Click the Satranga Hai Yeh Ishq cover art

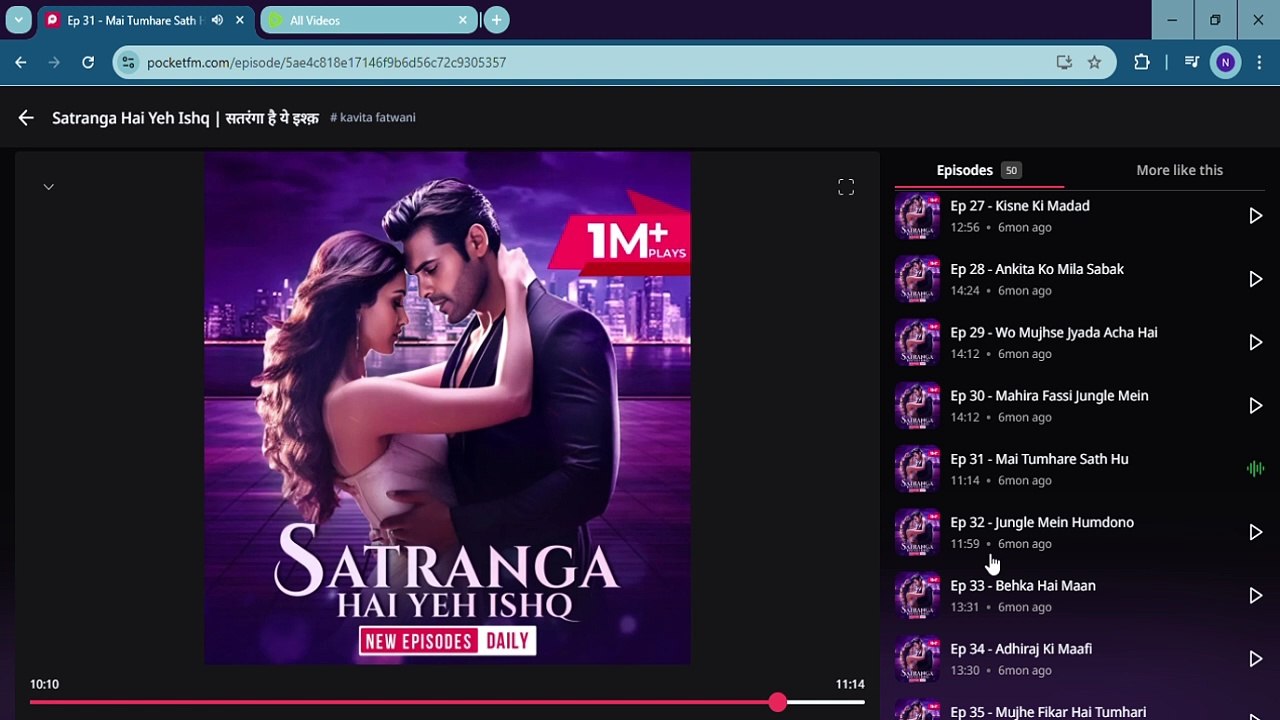tap(447, 408)
